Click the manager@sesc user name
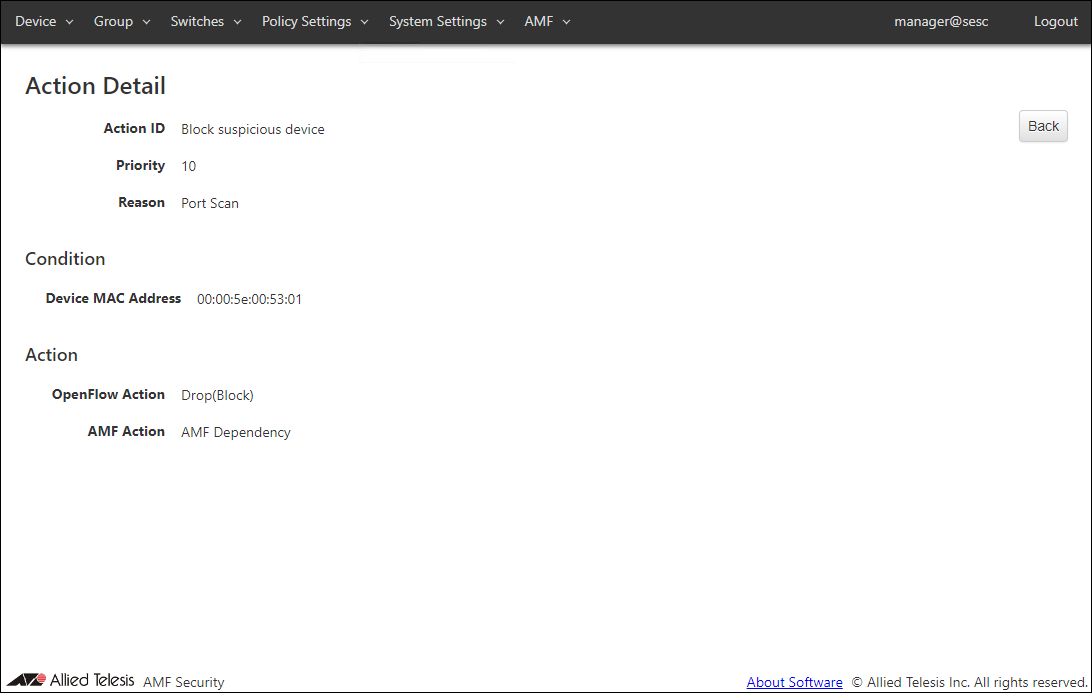Viewport: 1092px width, 693px height. click(941, 22)
